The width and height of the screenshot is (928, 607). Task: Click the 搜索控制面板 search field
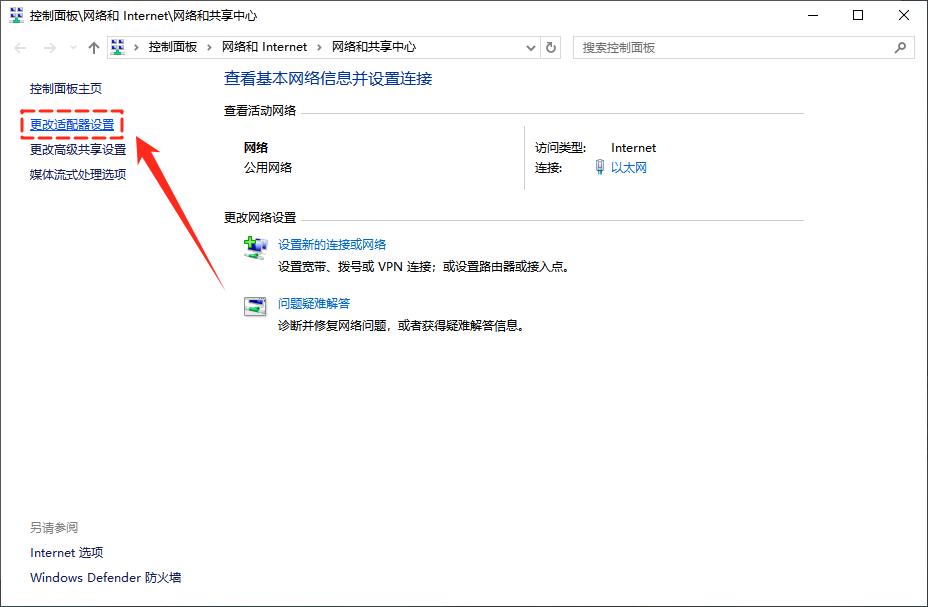pyautogui.click(x=730, y=47)
